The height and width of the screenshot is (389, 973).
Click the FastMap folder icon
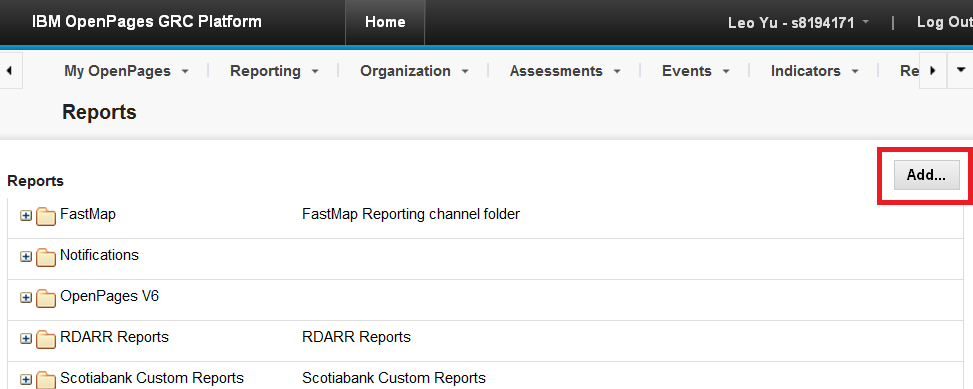(x=46, y=216)
